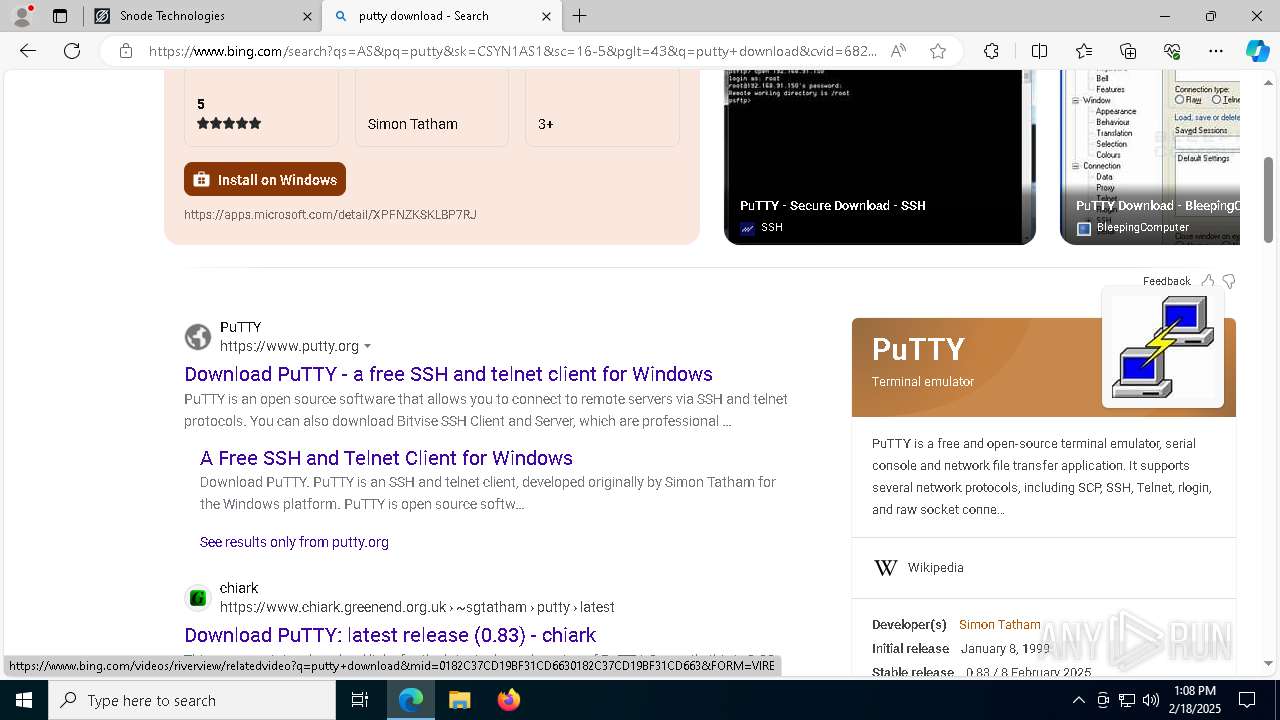Open a new browser tab
This screenshot has height=720, width=1280.
580,16
